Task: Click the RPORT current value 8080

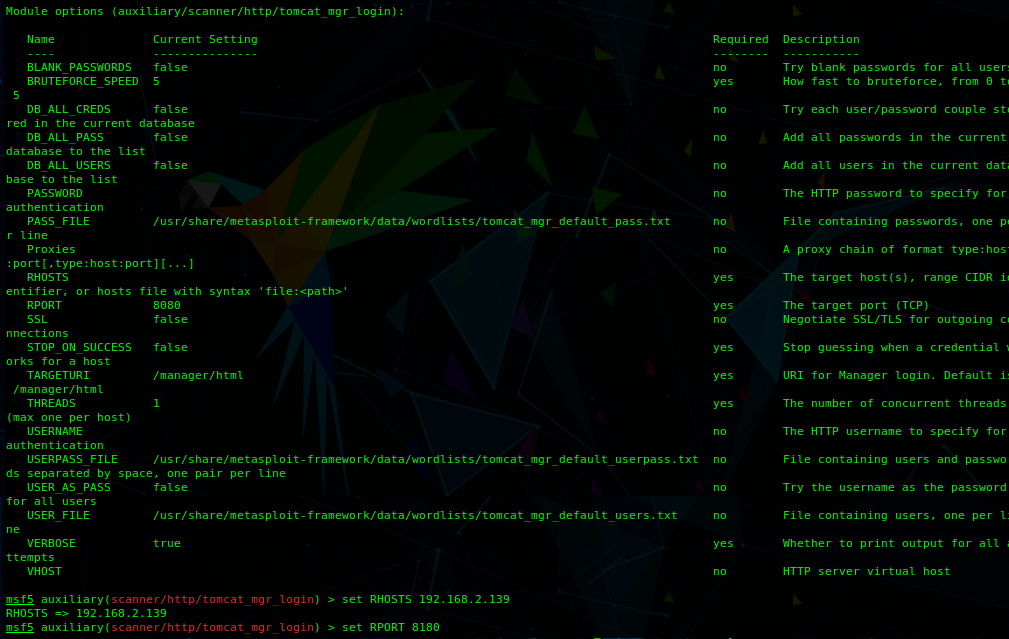Action: [167, 306]
